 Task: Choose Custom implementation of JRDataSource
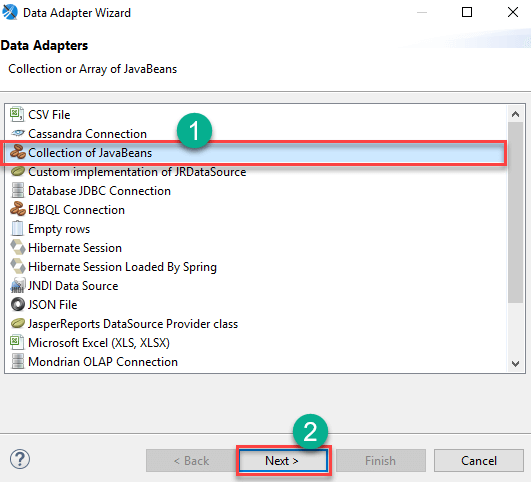137,172
